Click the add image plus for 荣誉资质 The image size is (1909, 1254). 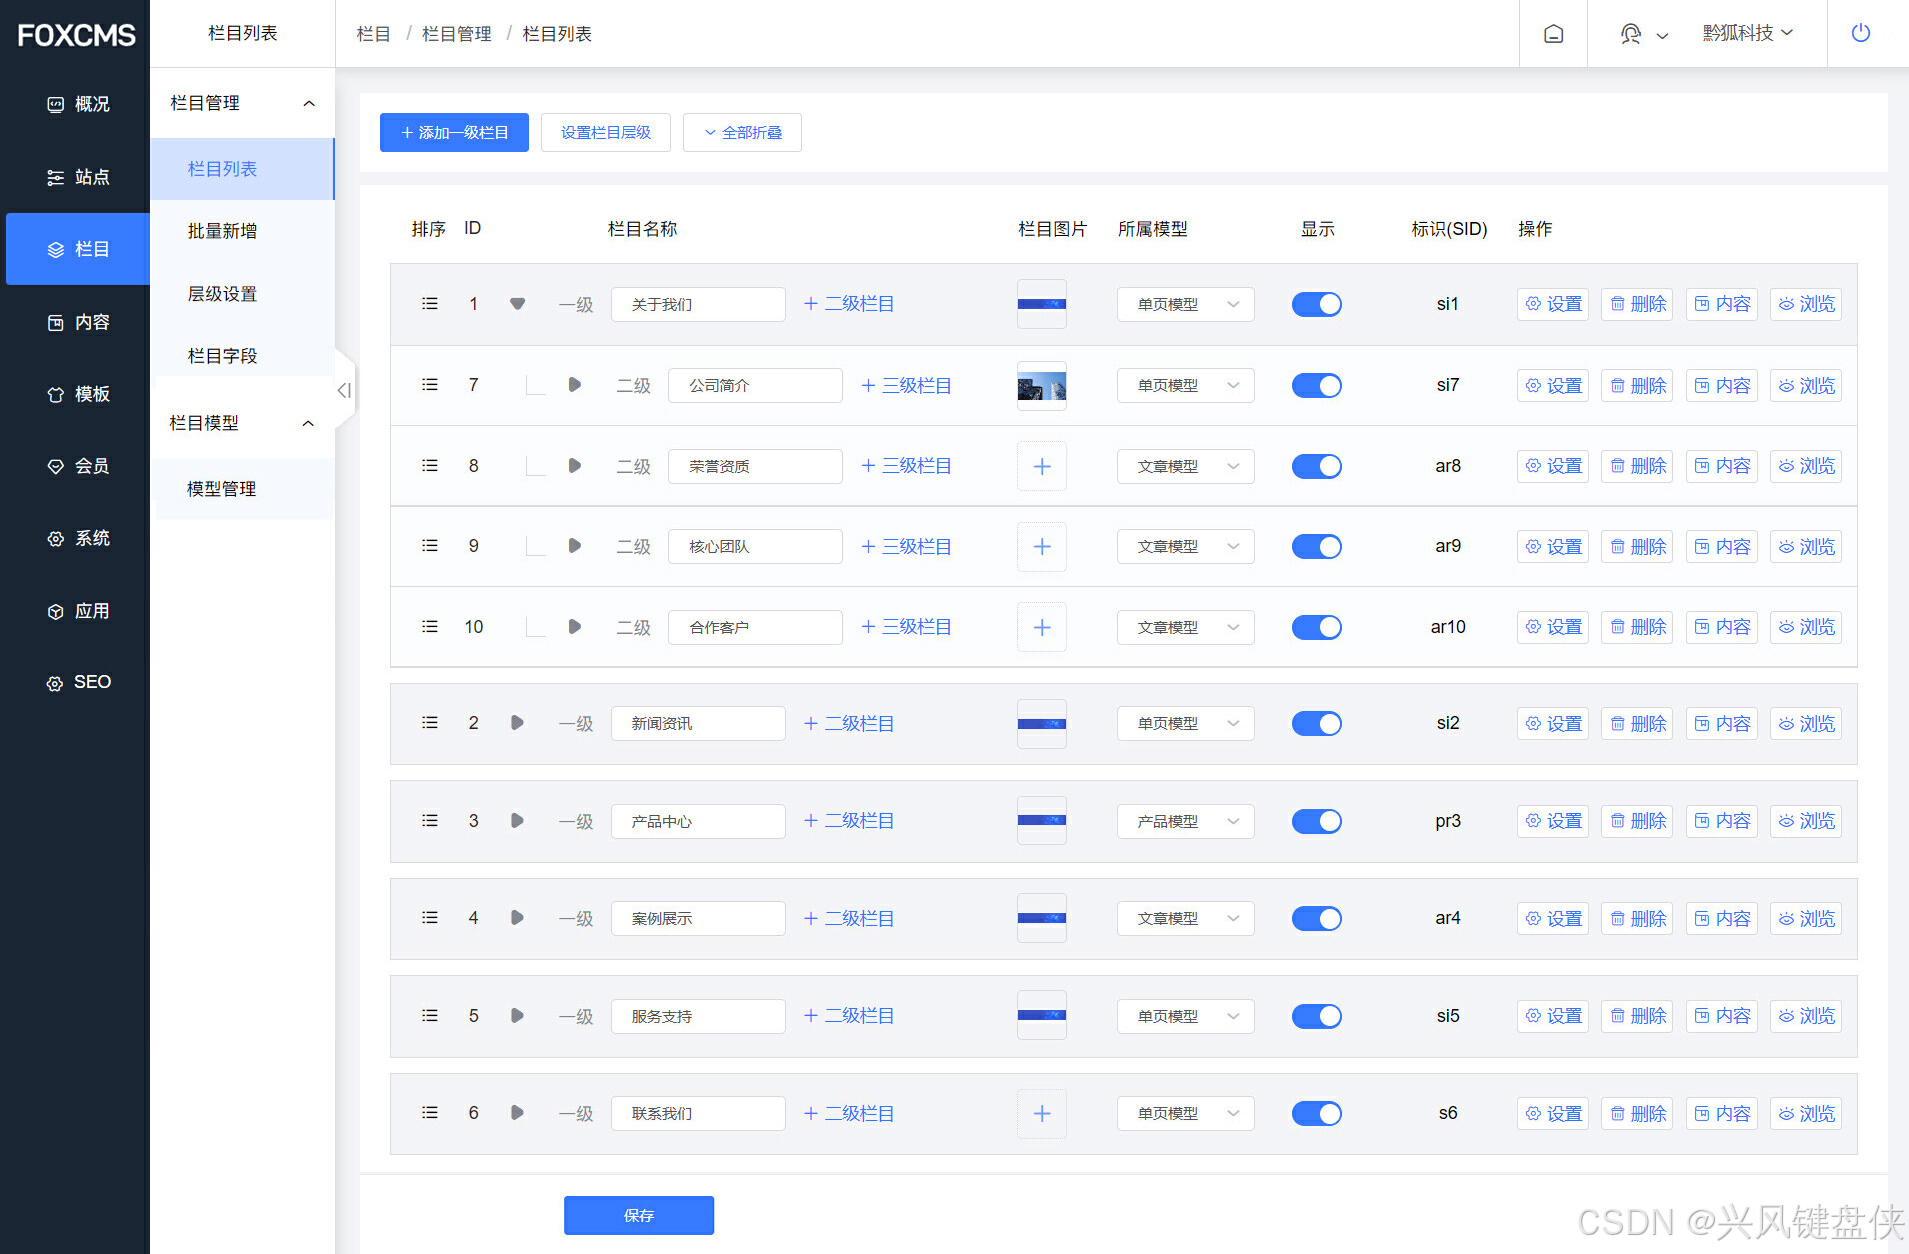(1041, 466)
